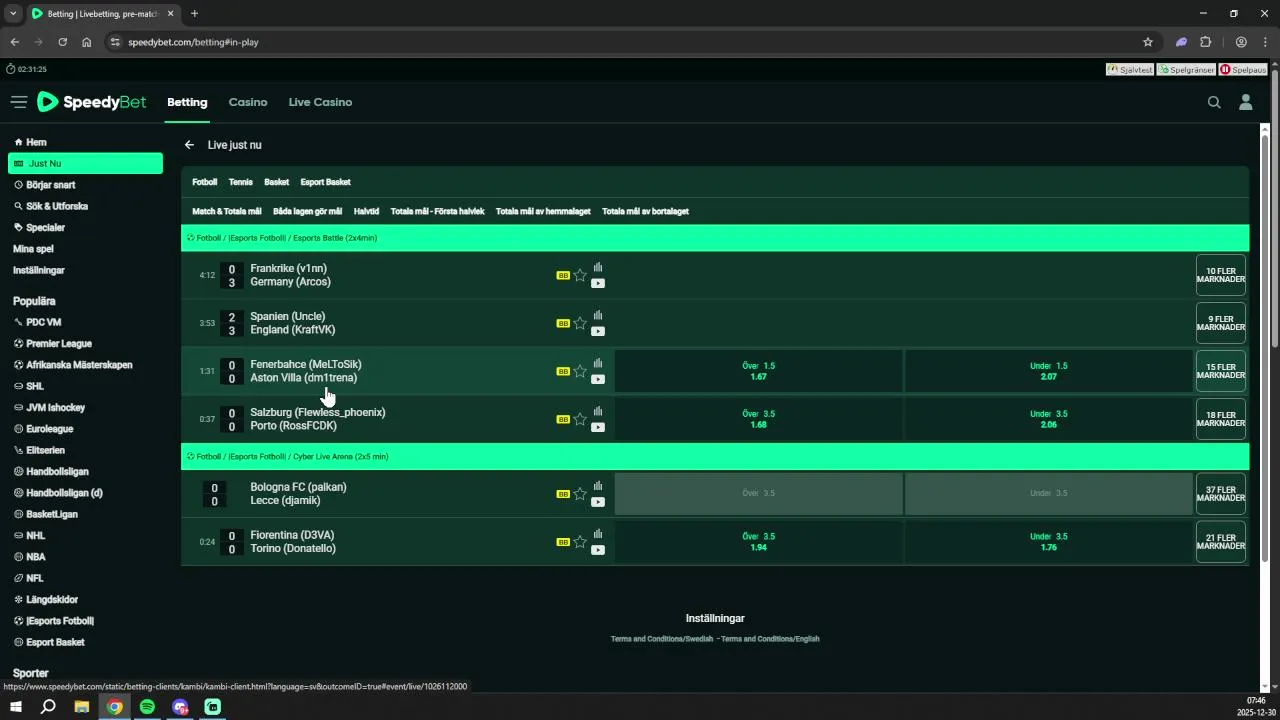
Task: Click BB badge on Fiorentina vs Torino
Action: tap(563, 542)
